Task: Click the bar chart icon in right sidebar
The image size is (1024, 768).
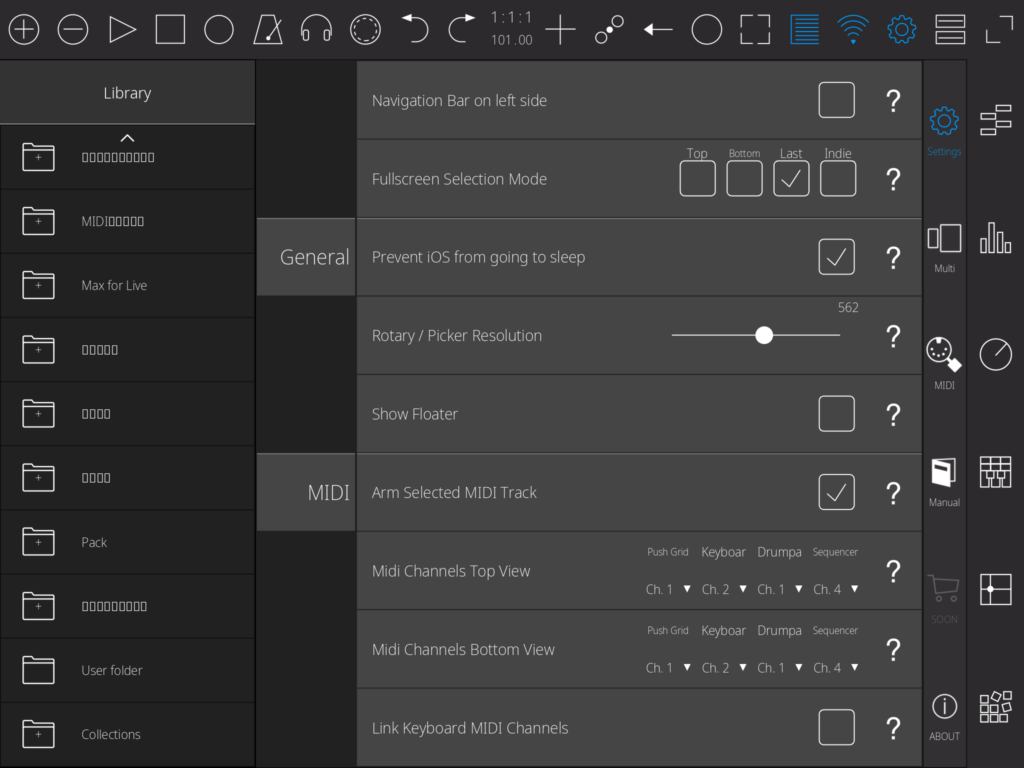Action: 995,238
